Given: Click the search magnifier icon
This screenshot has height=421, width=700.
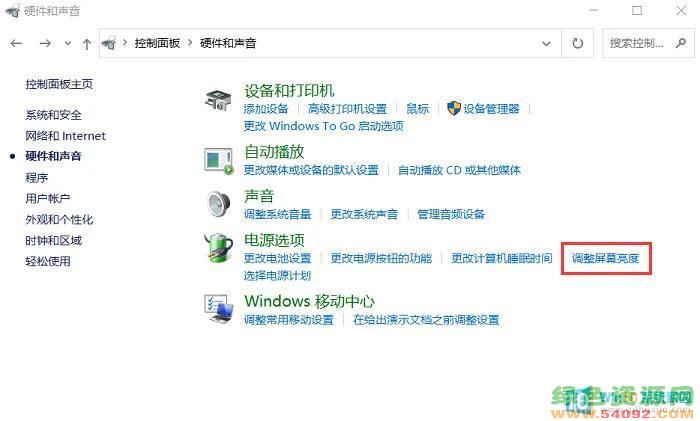Looking at the screenshot, I should point(681,43).
